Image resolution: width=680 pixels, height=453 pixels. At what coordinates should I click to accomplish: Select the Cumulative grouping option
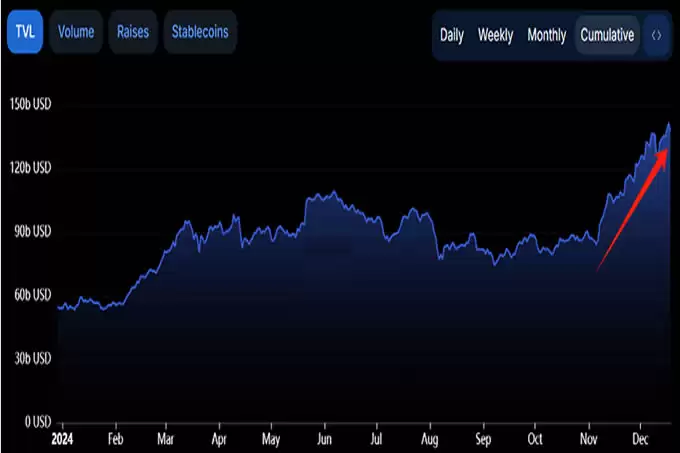(607, 35)
